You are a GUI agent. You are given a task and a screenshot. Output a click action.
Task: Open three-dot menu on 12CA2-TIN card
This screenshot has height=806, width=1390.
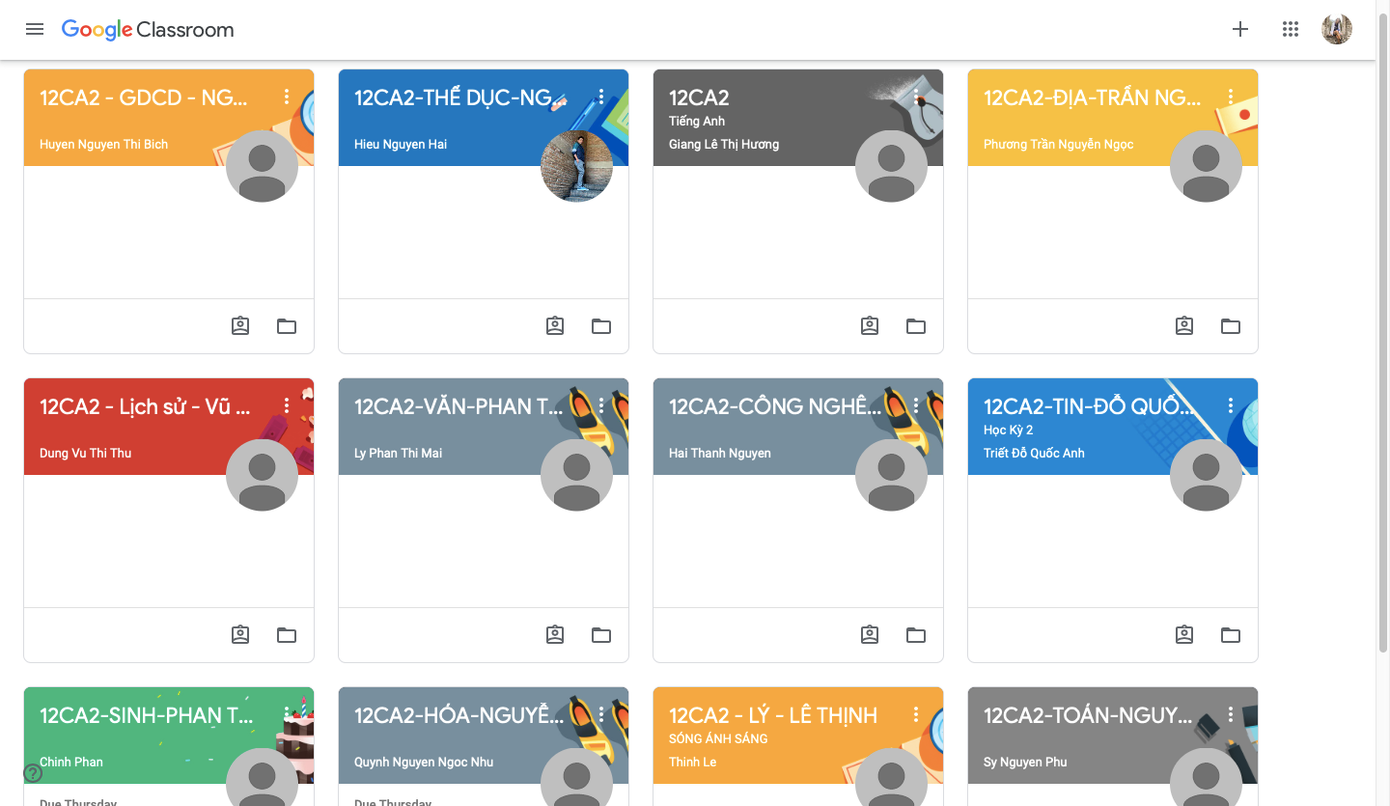tap(1230, 406)
